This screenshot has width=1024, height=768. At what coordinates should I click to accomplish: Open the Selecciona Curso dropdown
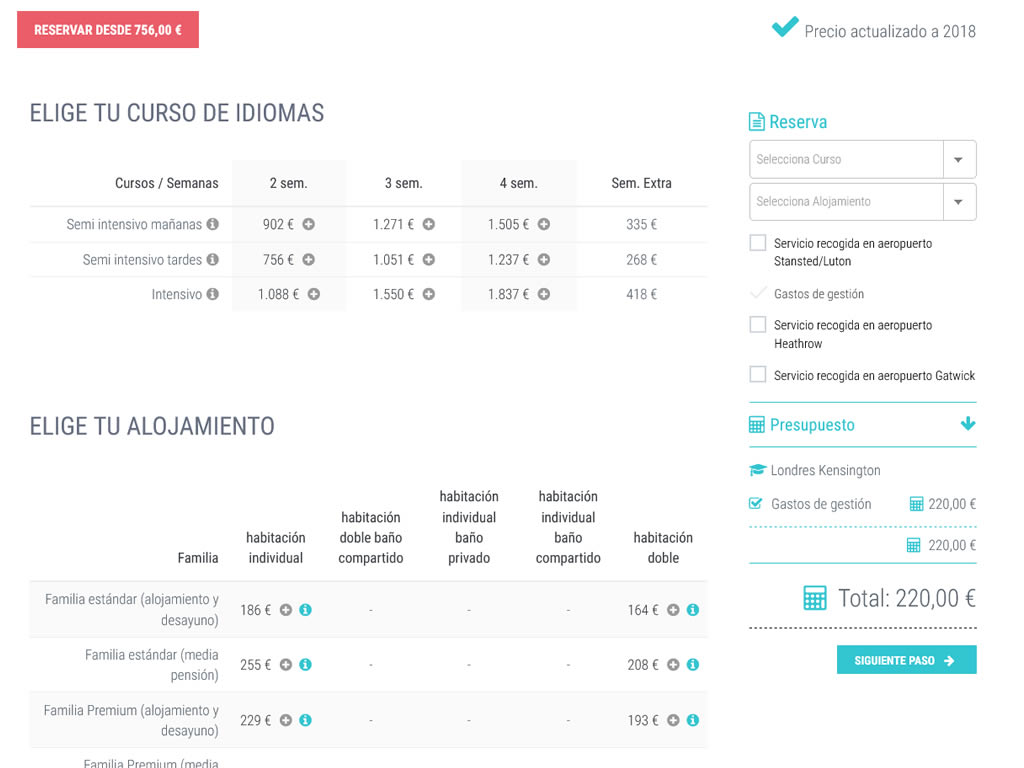(958, 159)
